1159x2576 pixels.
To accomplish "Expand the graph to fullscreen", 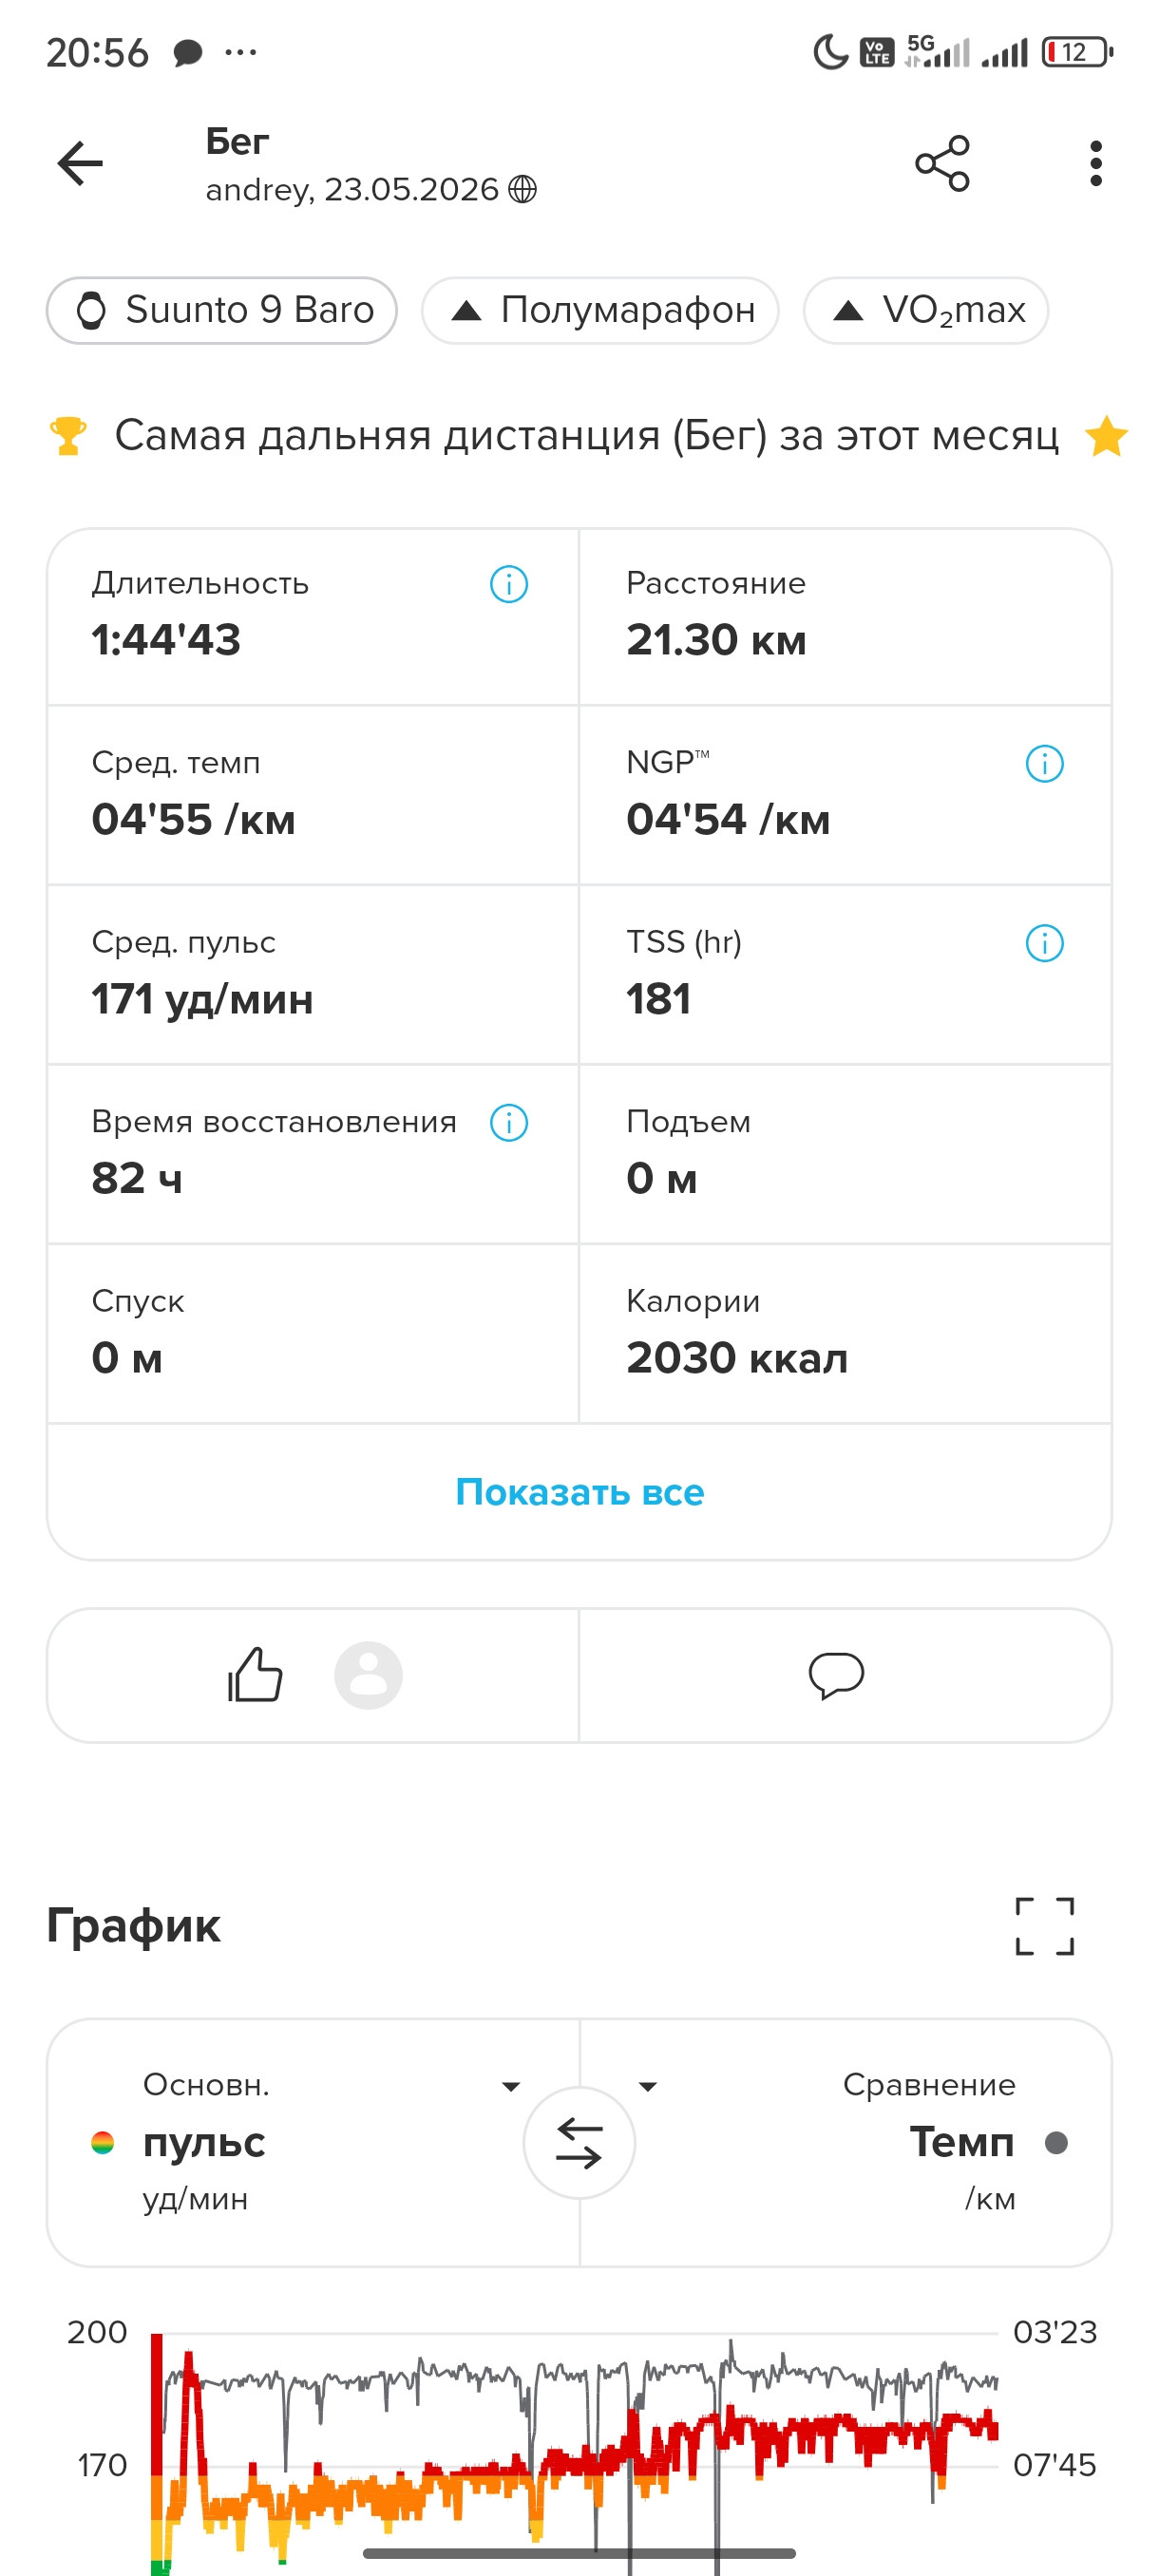I will [x=1044, y=1925].
